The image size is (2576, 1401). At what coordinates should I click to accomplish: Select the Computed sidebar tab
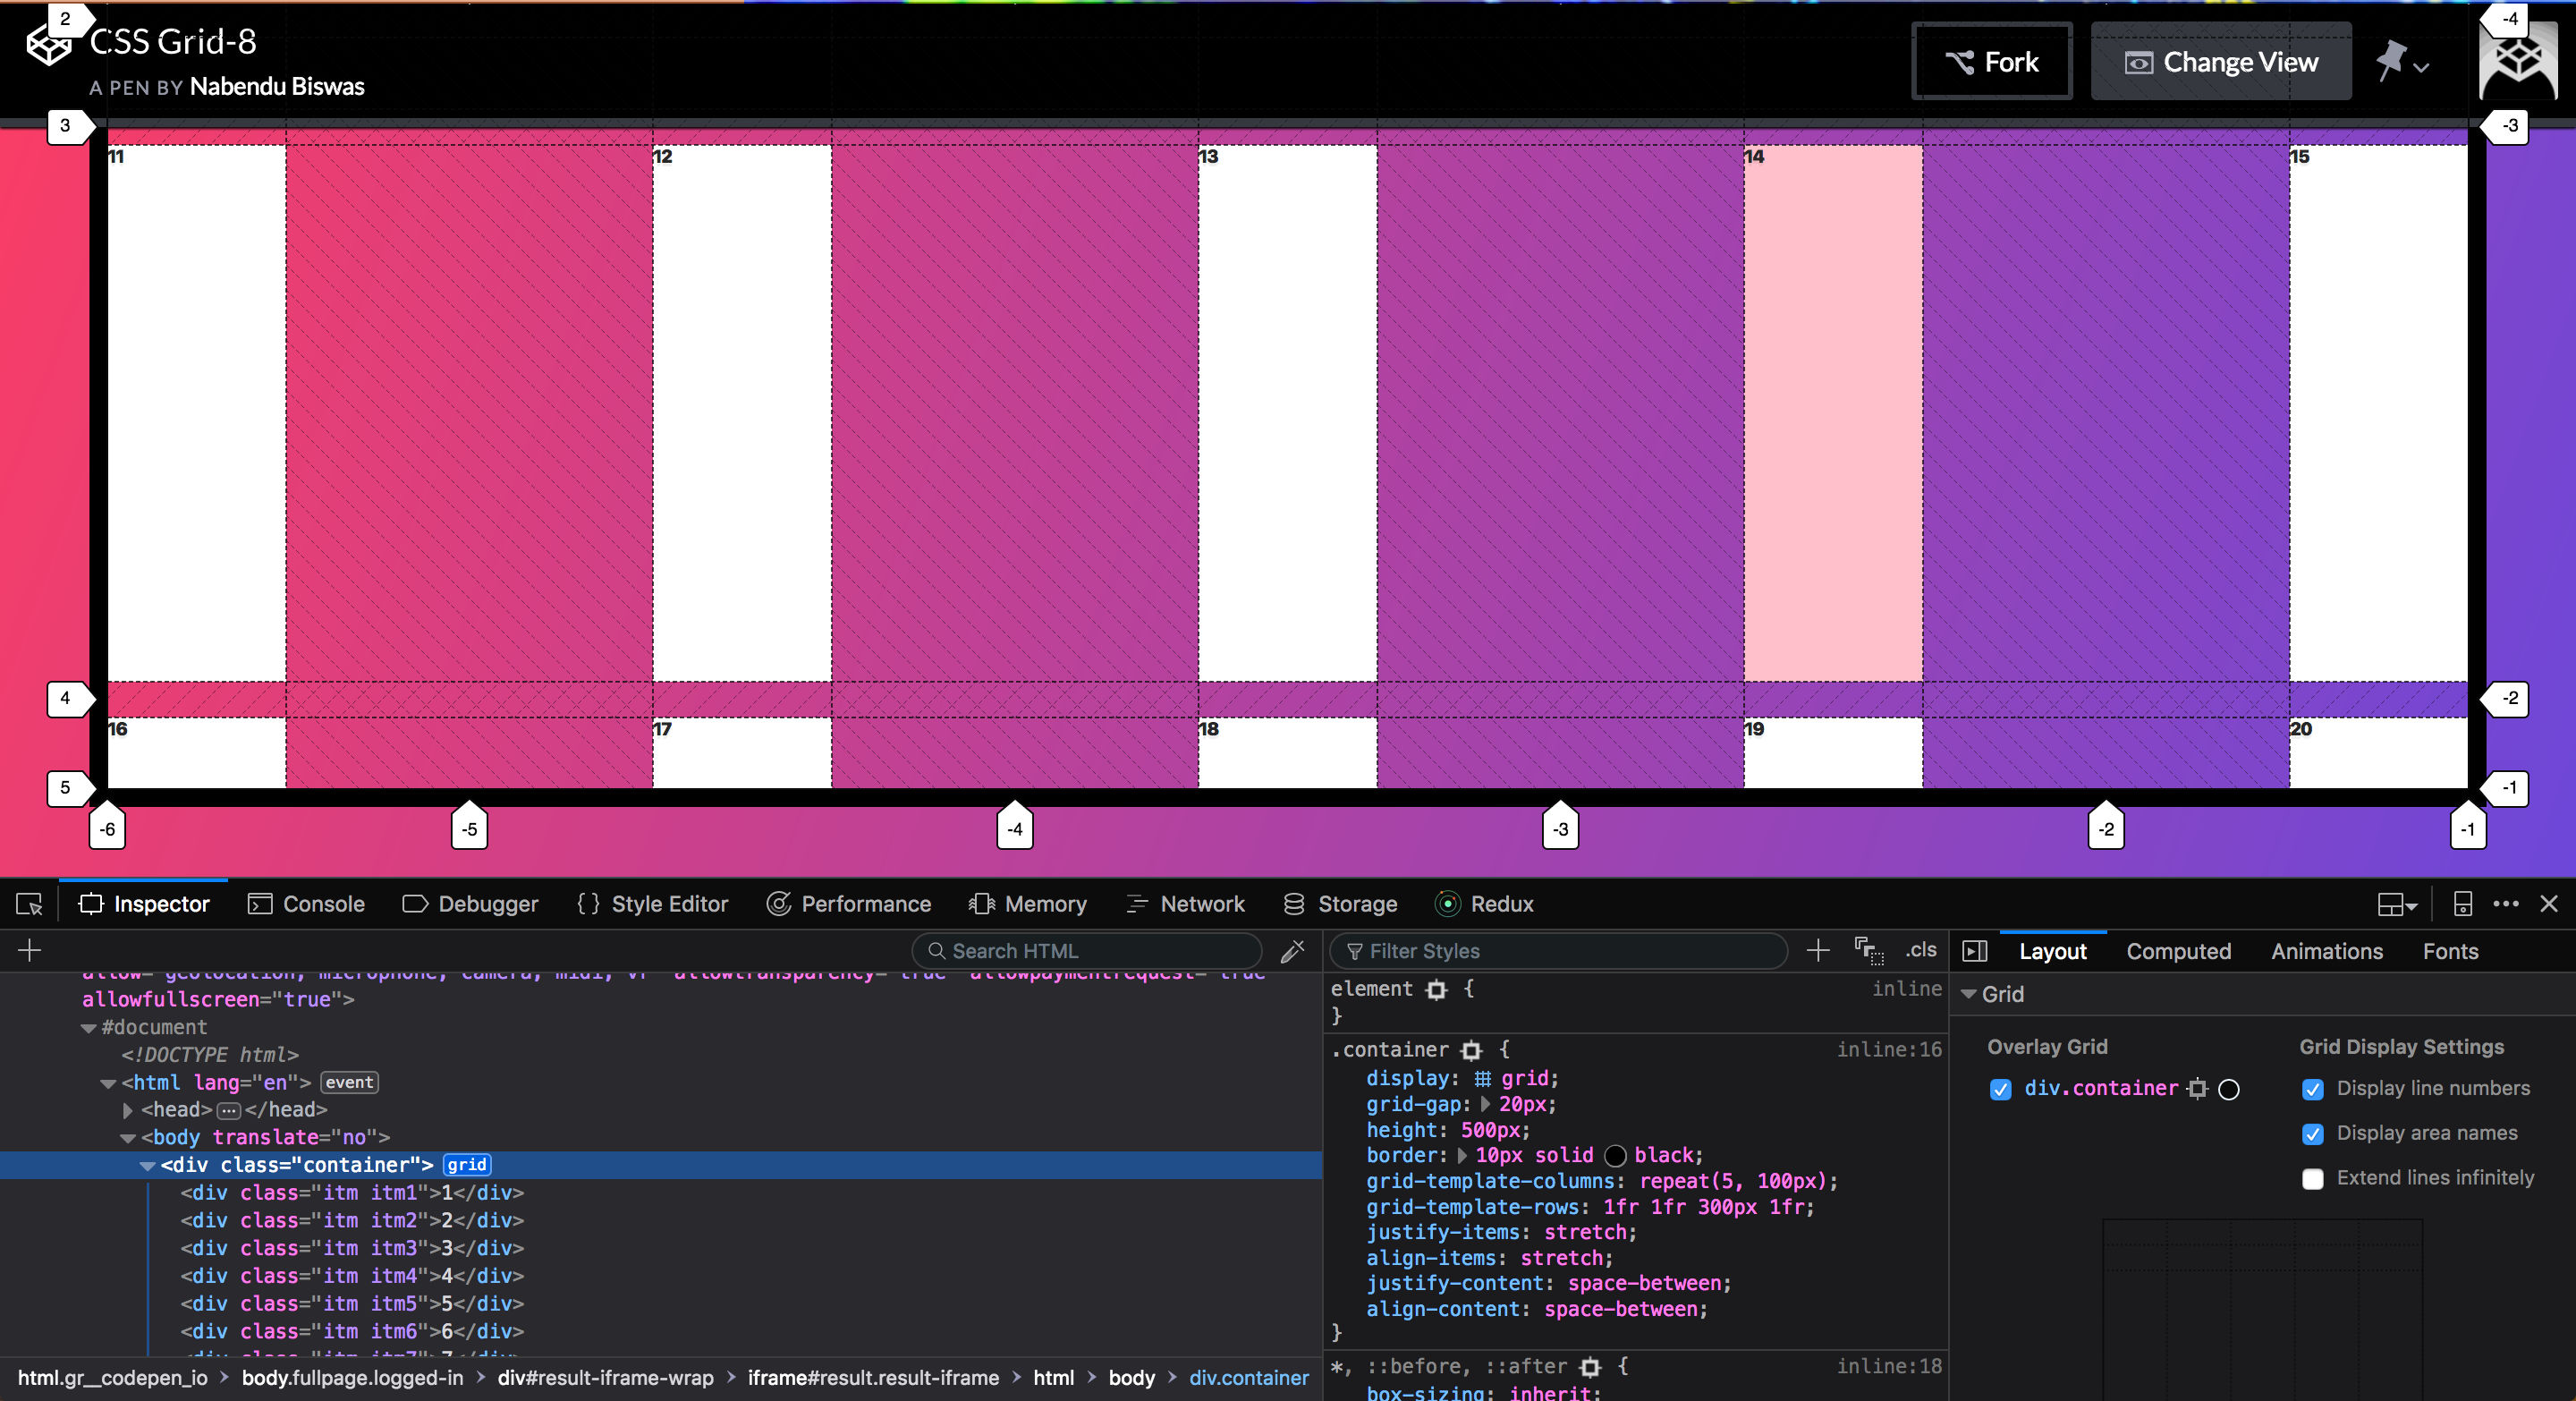(x=2178, y=951)
